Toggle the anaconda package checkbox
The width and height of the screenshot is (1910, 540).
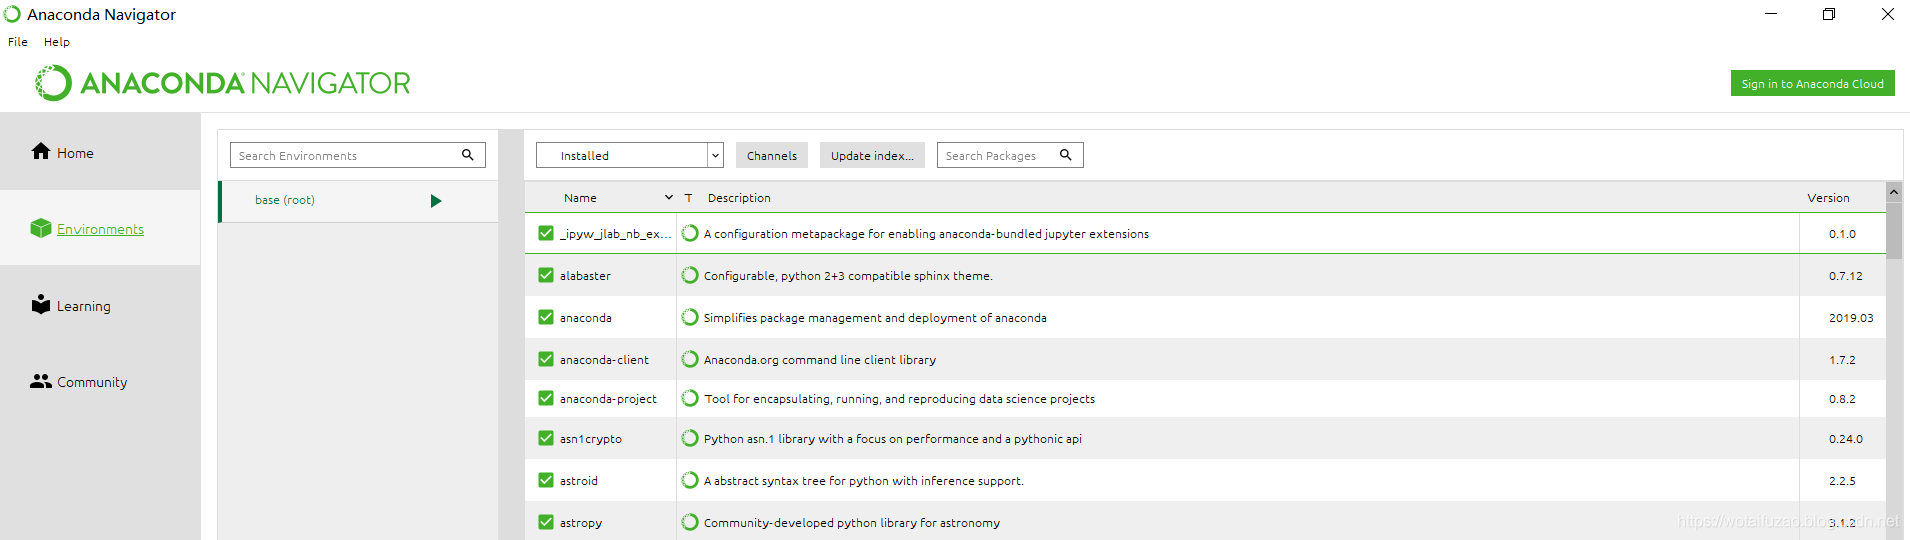coord(546,317)
